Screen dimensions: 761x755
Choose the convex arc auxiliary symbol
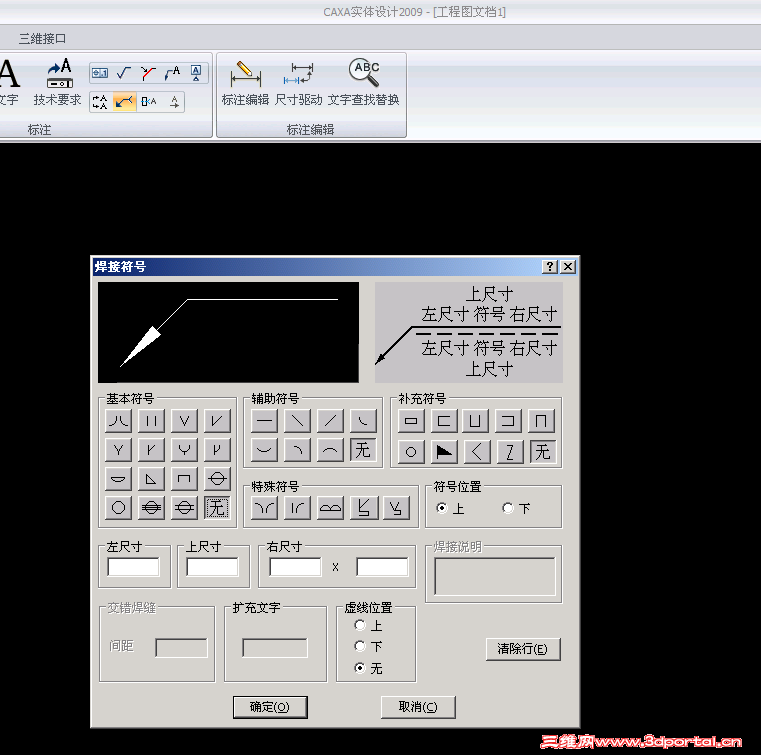pyautogui.click(x=331, y=450)
